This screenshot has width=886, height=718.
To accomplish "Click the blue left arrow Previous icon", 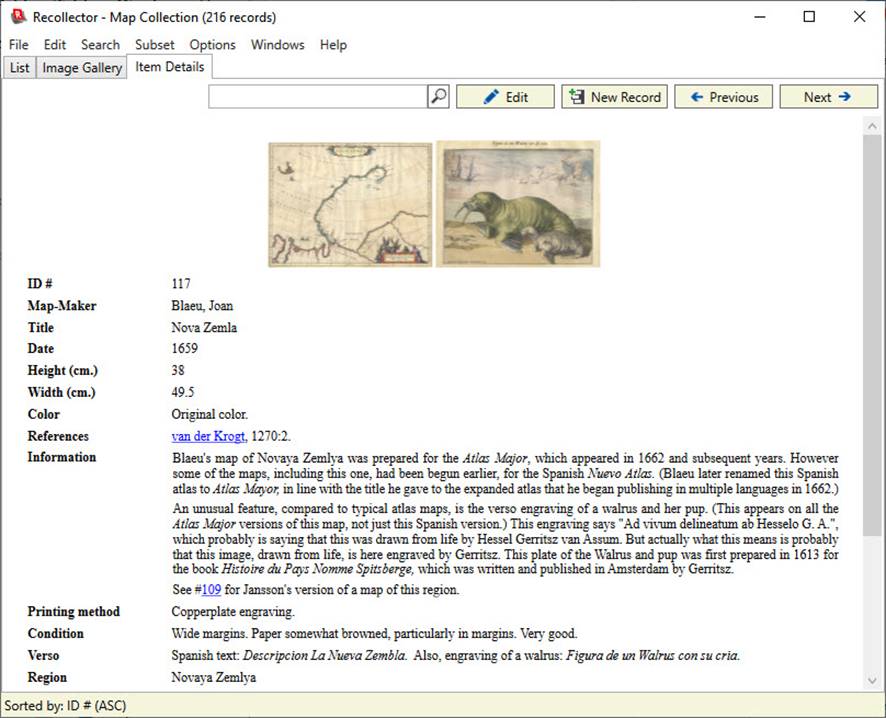I will (696, 96).
